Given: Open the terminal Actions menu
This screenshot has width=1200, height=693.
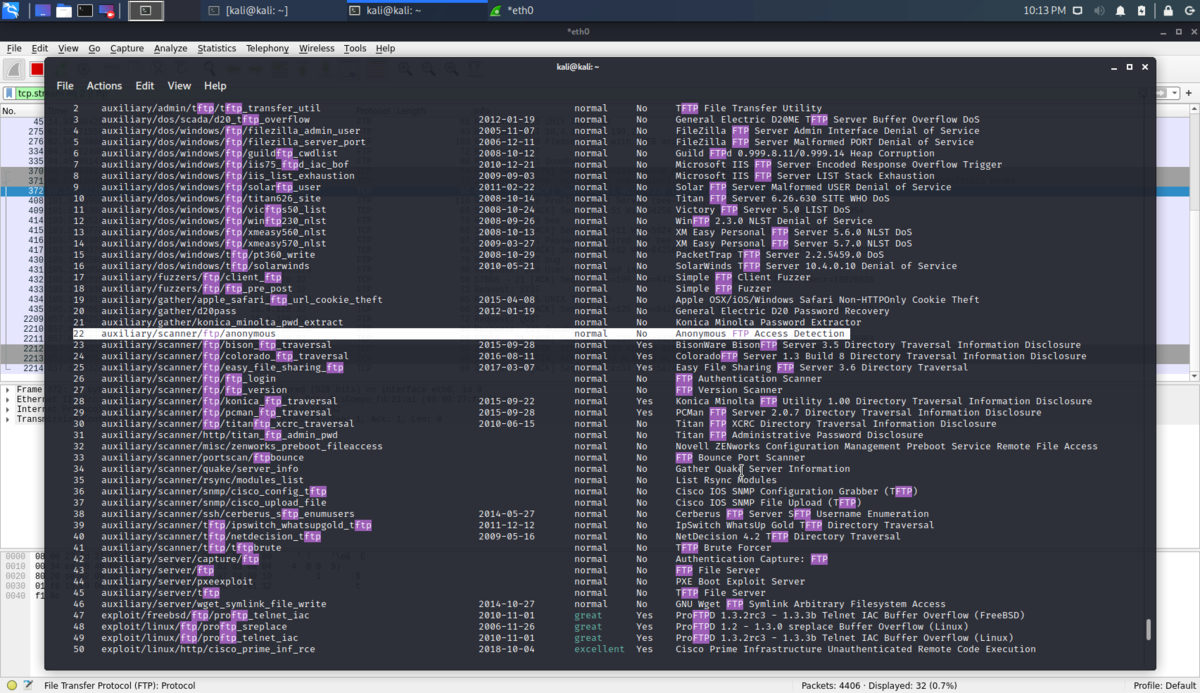Looking at the screenshot, I should pyautogui.click(x=104, y=86).
